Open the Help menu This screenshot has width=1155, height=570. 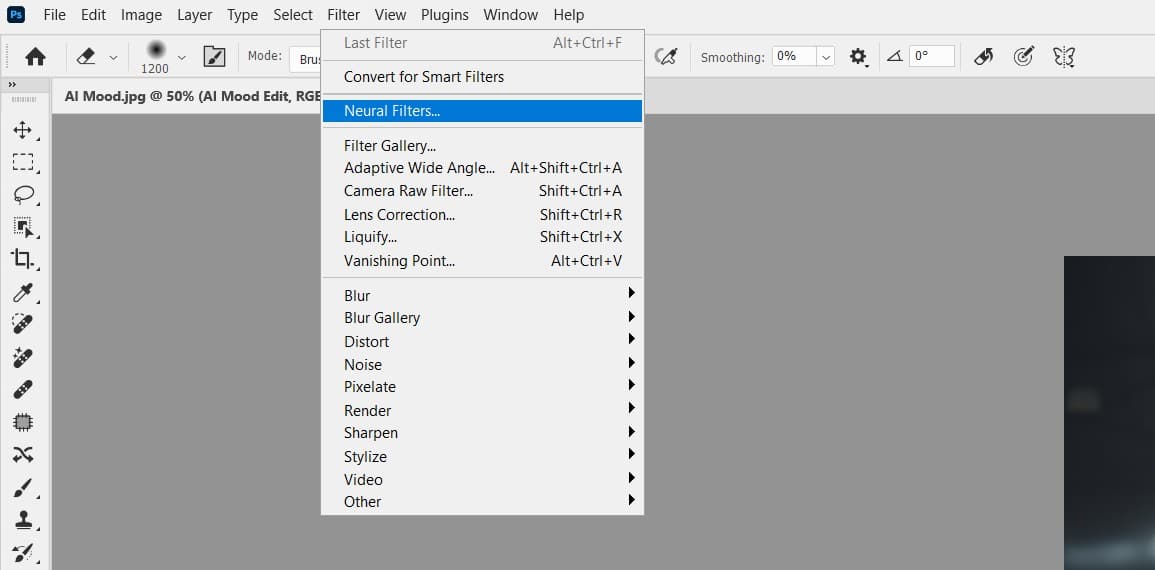click(569, 15)
